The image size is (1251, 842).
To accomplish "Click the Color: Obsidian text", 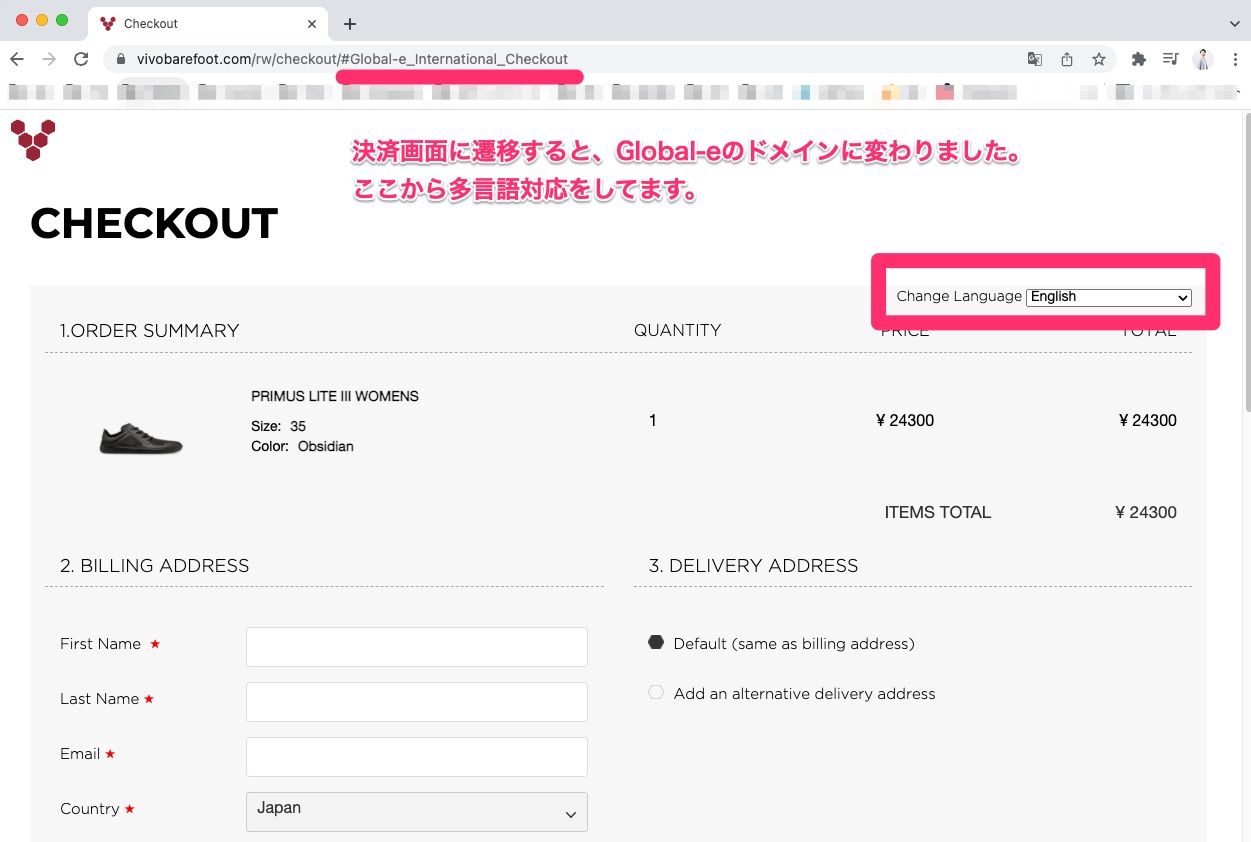I will 302,446.
